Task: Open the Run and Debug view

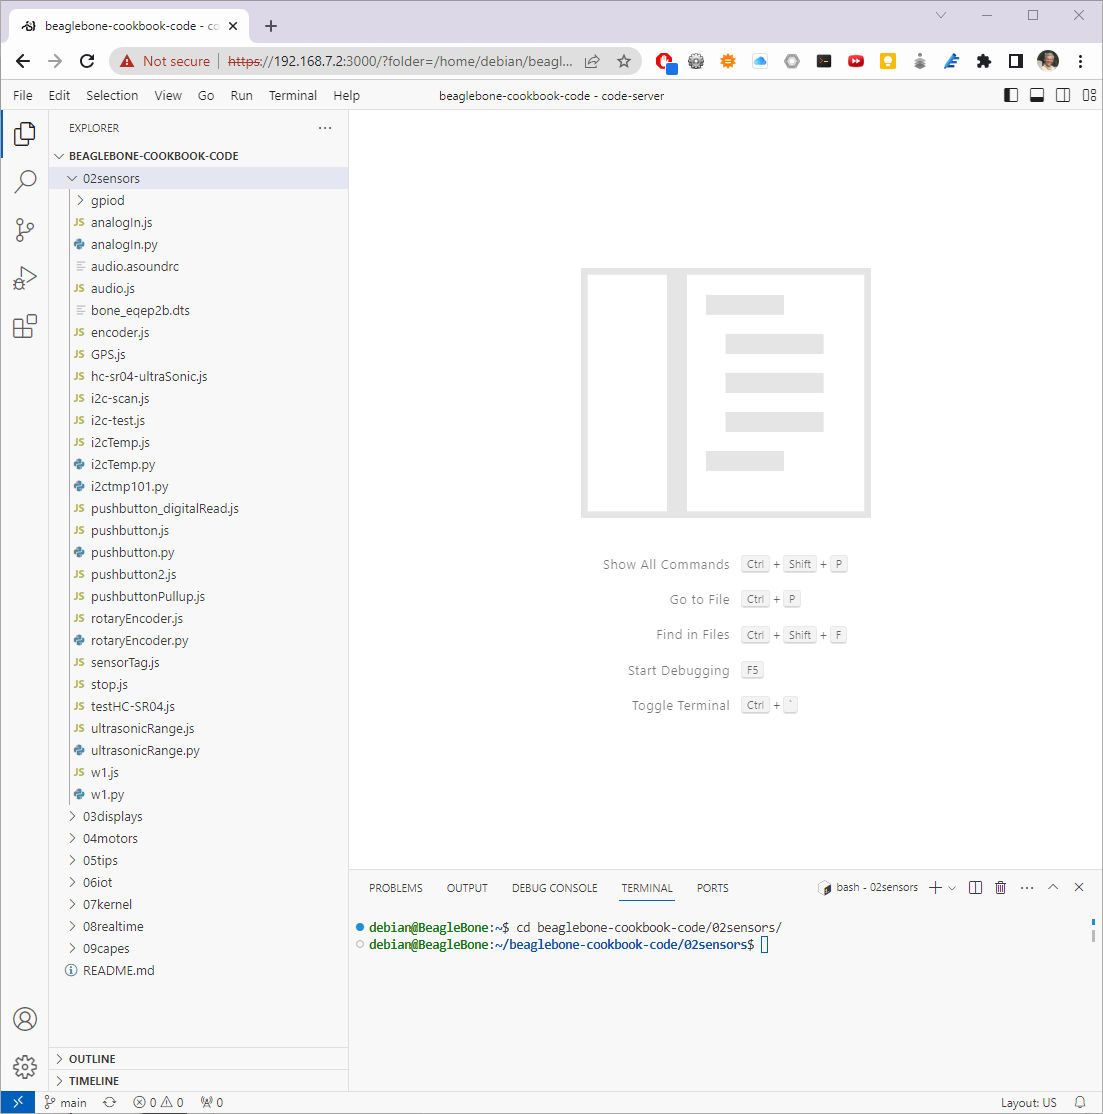Action: pos(25,278)
